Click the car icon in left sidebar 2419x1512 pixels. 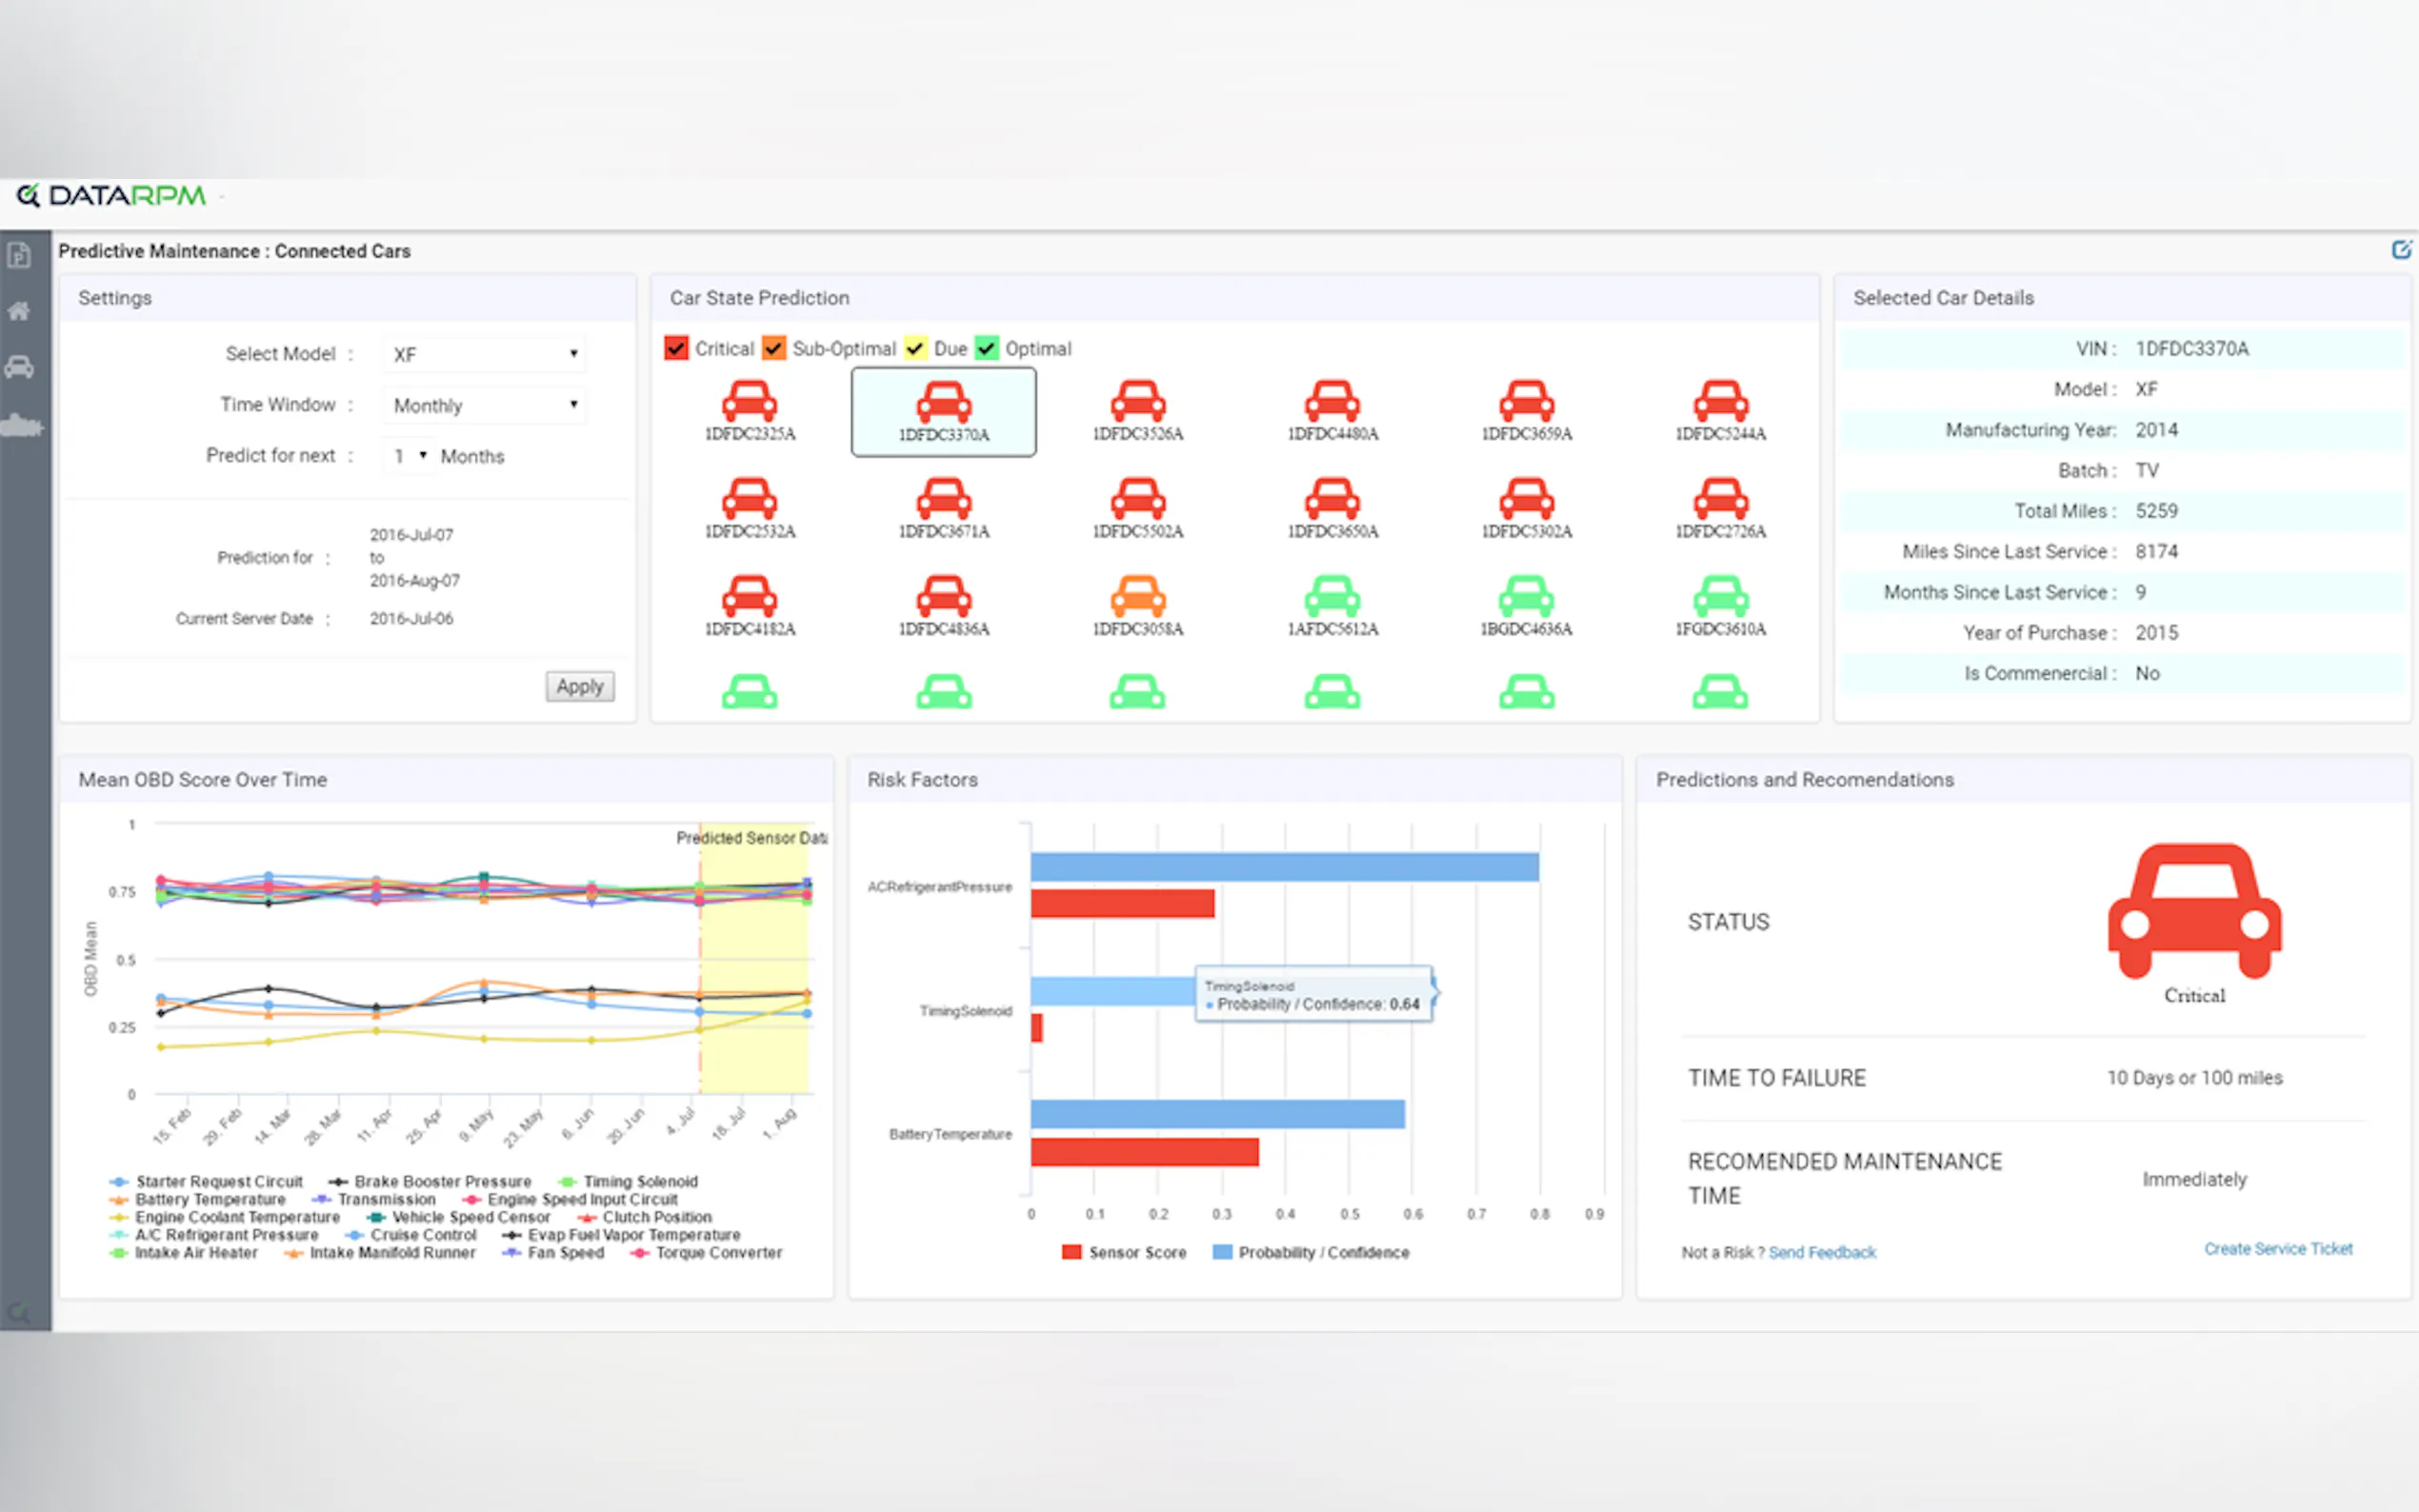coord(19,367)
